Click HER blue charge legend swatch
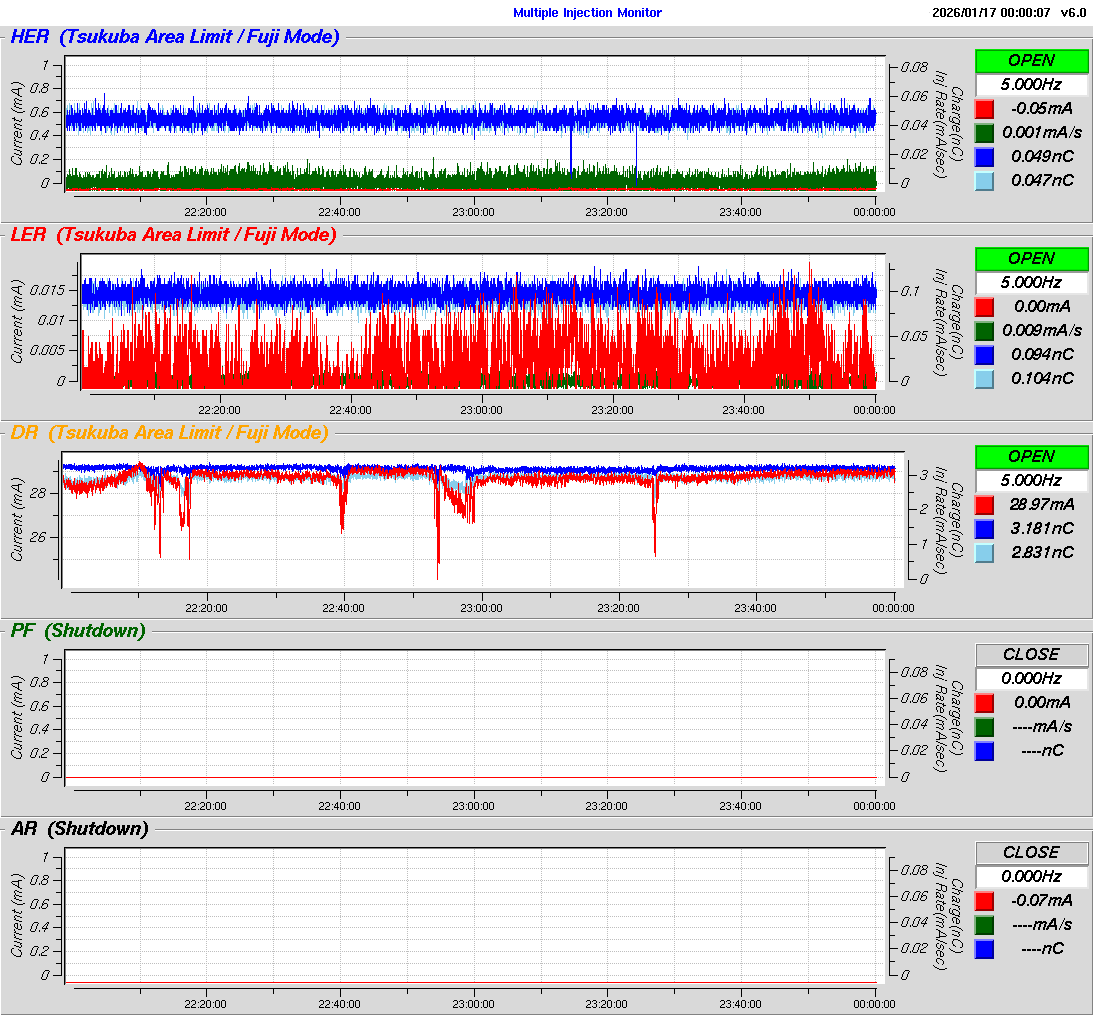1093x1015 pixels. (x=985, y=156)
